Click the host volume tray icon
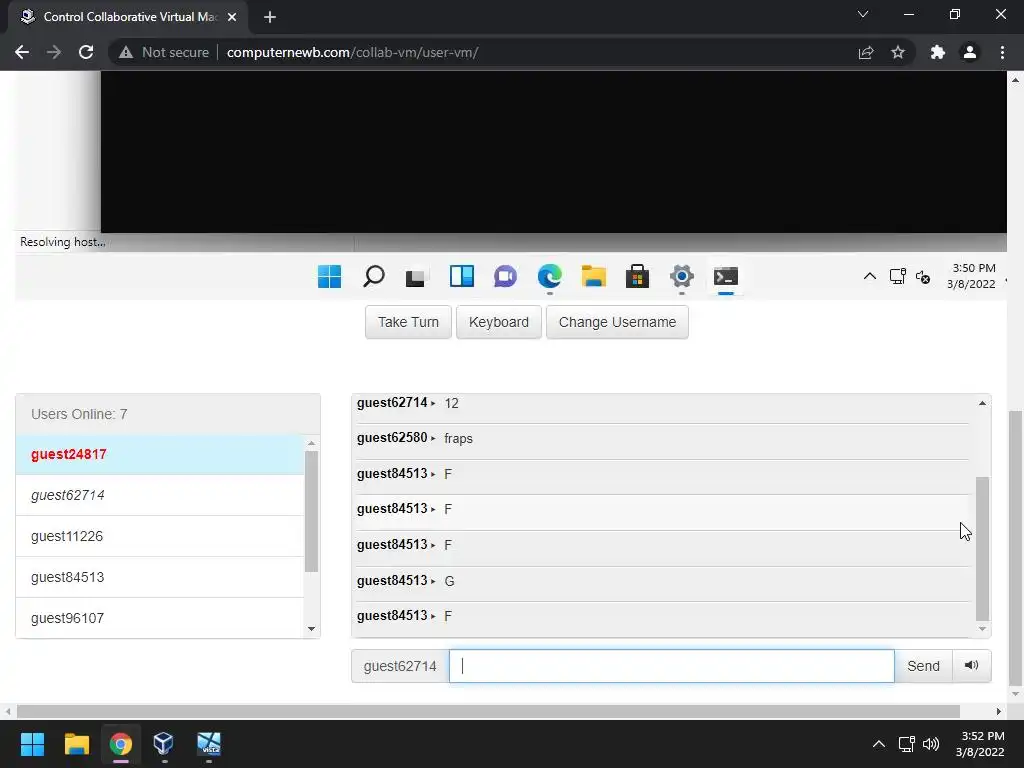This screenshot has height=768, width=1024. click(931, 744)
